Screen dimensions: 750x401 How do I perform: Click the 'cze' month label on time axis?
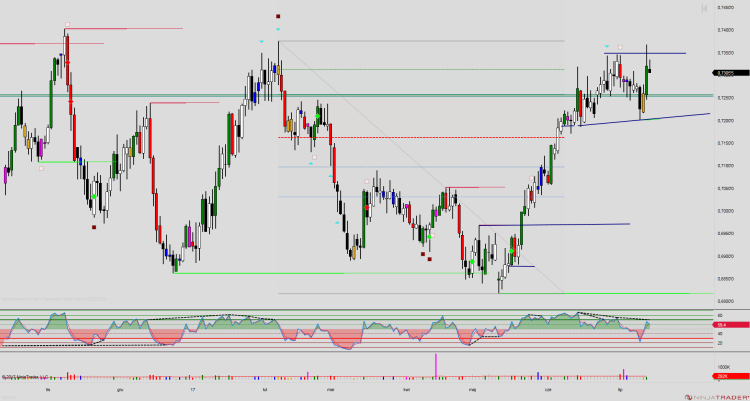click(548, 390)
